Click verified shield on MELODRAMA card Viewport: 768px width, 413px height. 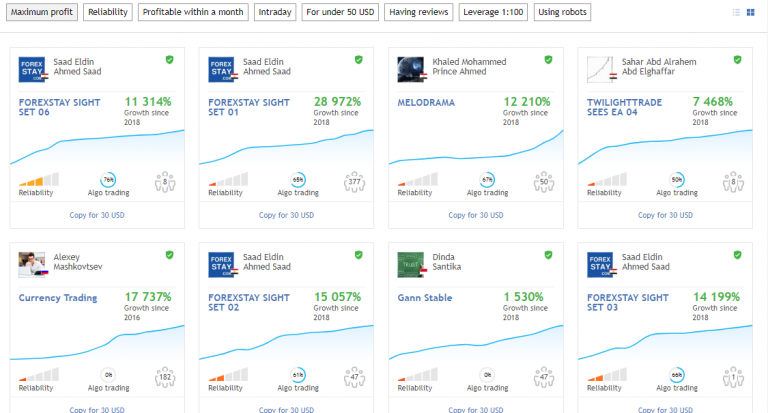548,60
